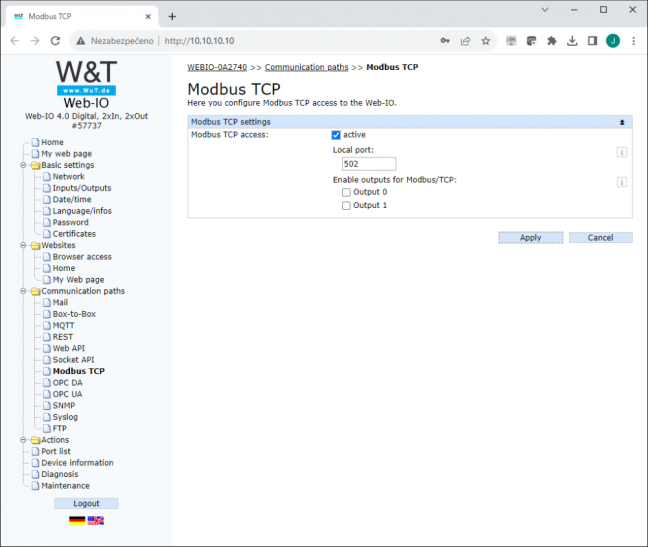Open the browser downloads icon
The width and height of the screenshot is (648, 547).
click(x=572, y=40)
